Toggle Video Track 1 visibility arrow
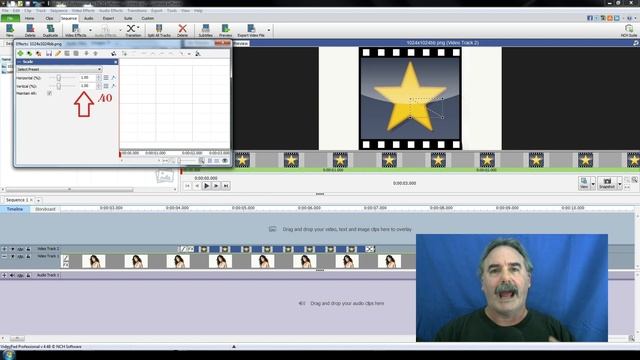The image size is (640, 360). [x=12, y=257]
